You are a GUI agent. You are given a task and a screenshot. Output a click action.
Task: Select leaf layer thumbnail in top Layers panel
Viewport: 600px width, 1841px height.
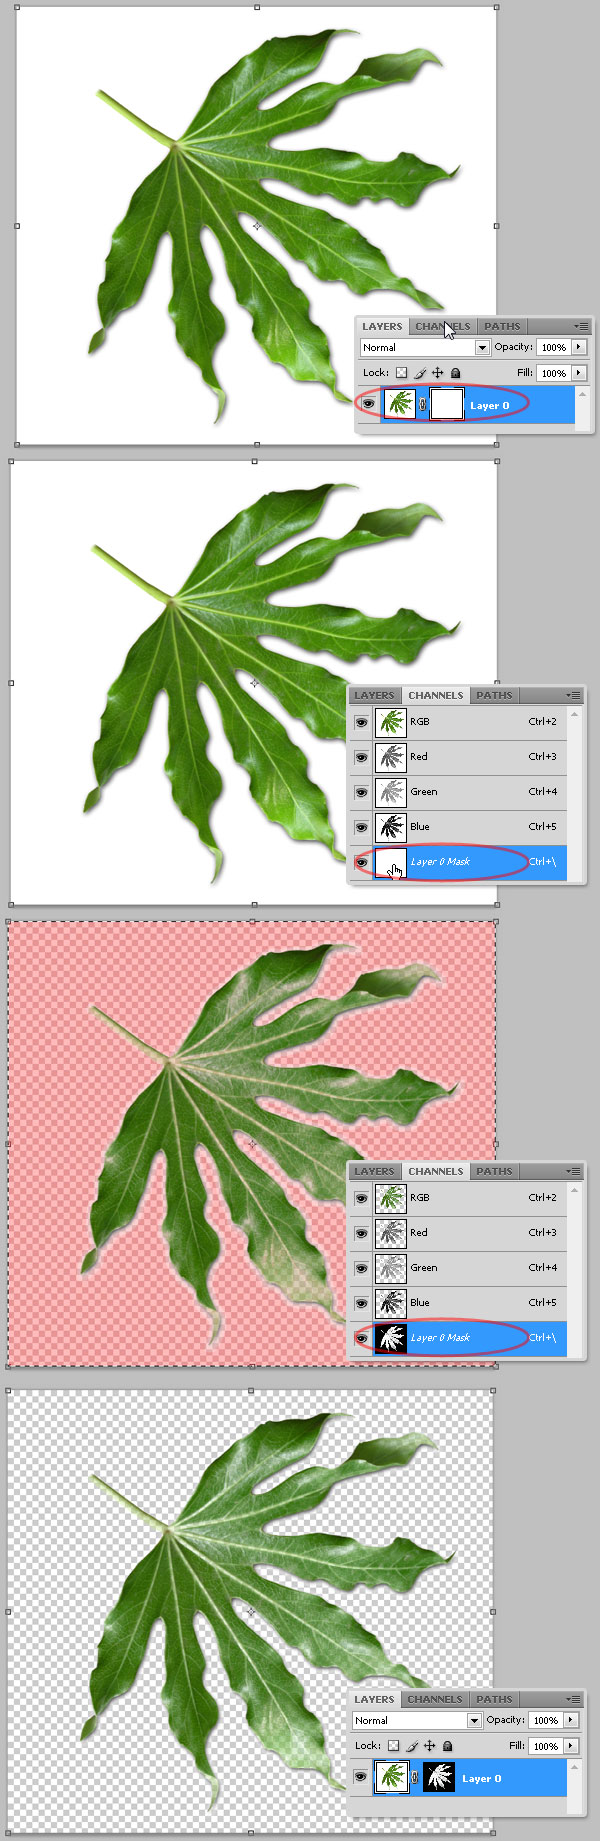tap(400, 405)
